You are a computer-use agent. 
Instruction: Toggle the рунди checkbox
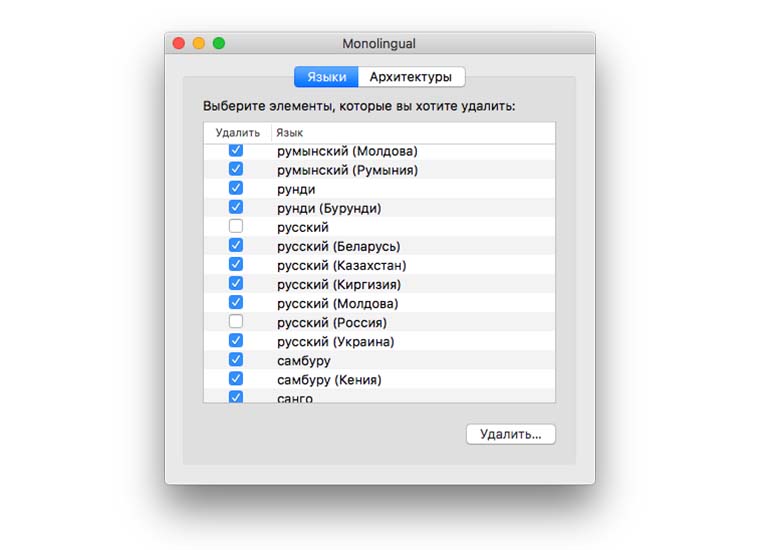click(x=236, y=189)
